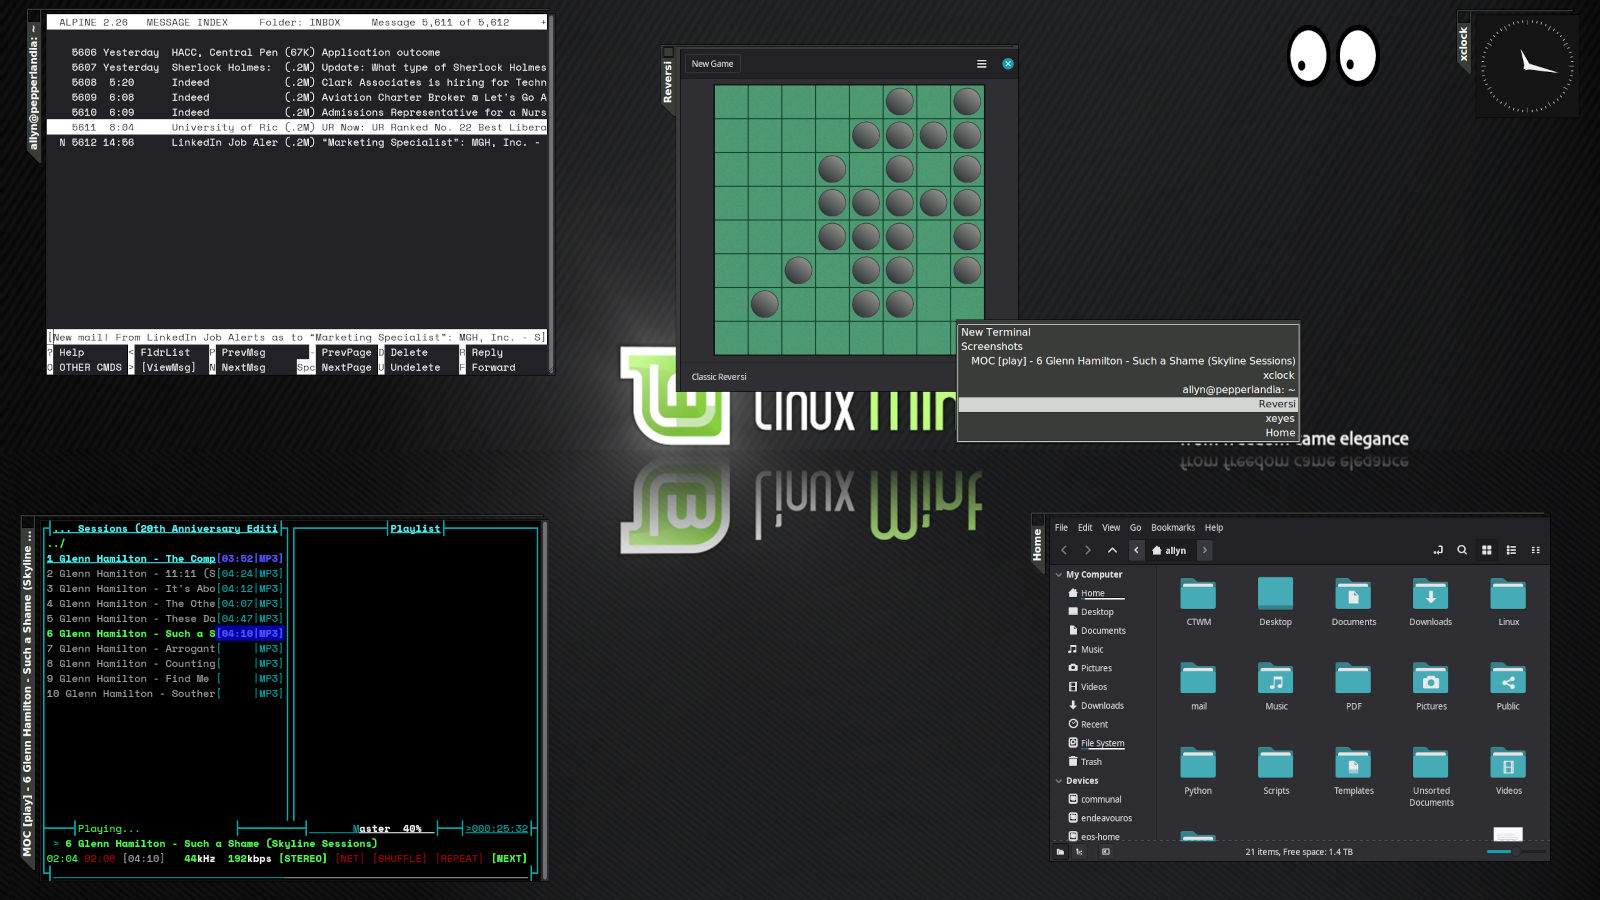Image resolution: width=1600 pixels, height=900 pixels.
Task: Select the LinkedIn Job Alert email
Action: 300,143
